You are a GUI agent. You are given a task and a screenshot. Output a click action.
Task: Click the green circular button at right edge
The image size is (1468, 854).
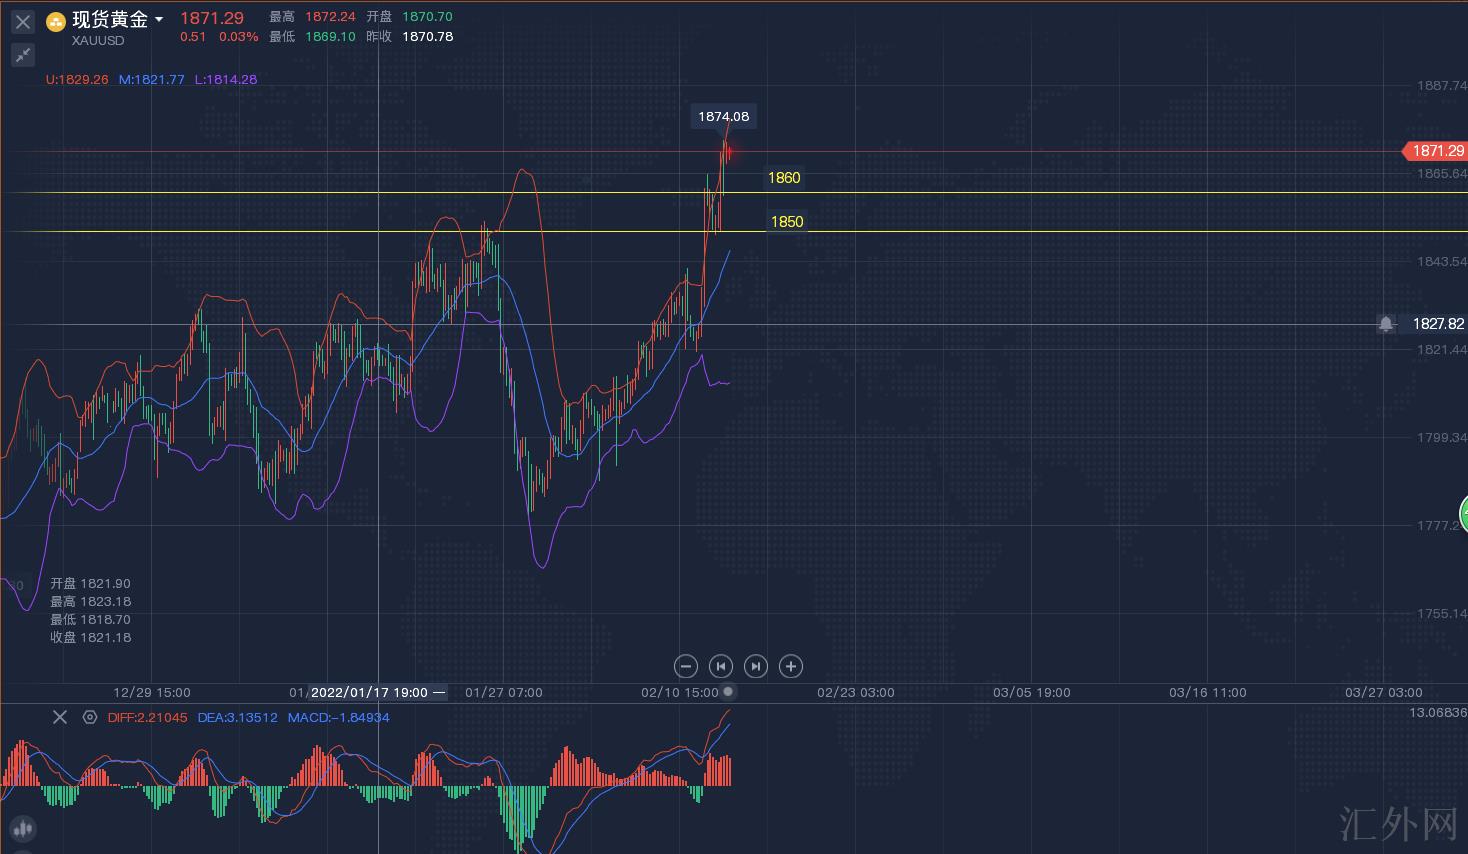(1463, 514)
